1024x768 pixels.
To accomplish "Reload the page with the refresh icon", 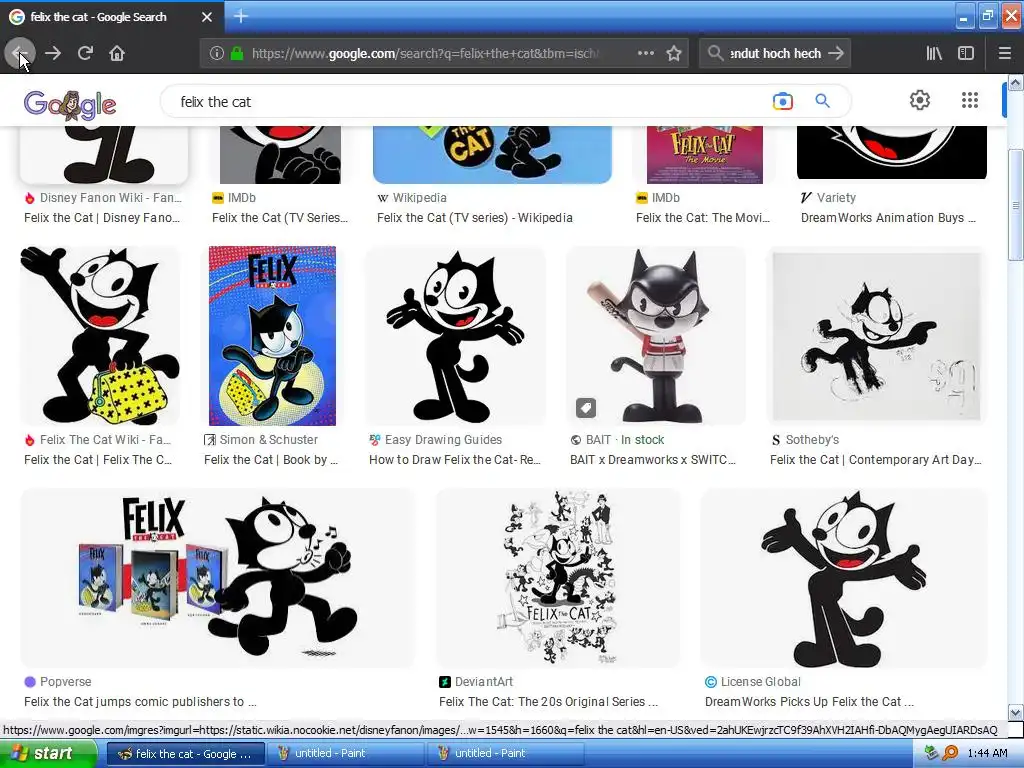I will pyautogui.click(x=85, y=54).
